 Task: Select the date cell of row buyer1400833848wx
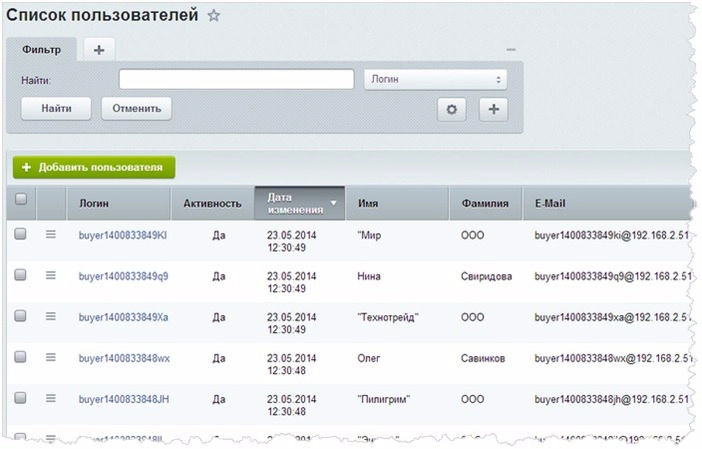(291, 364)
